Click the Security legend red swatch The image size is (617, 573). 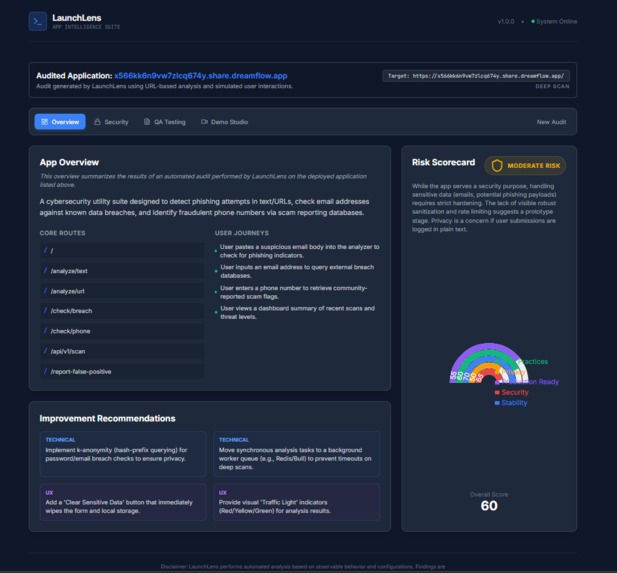(x=497, y=392)
